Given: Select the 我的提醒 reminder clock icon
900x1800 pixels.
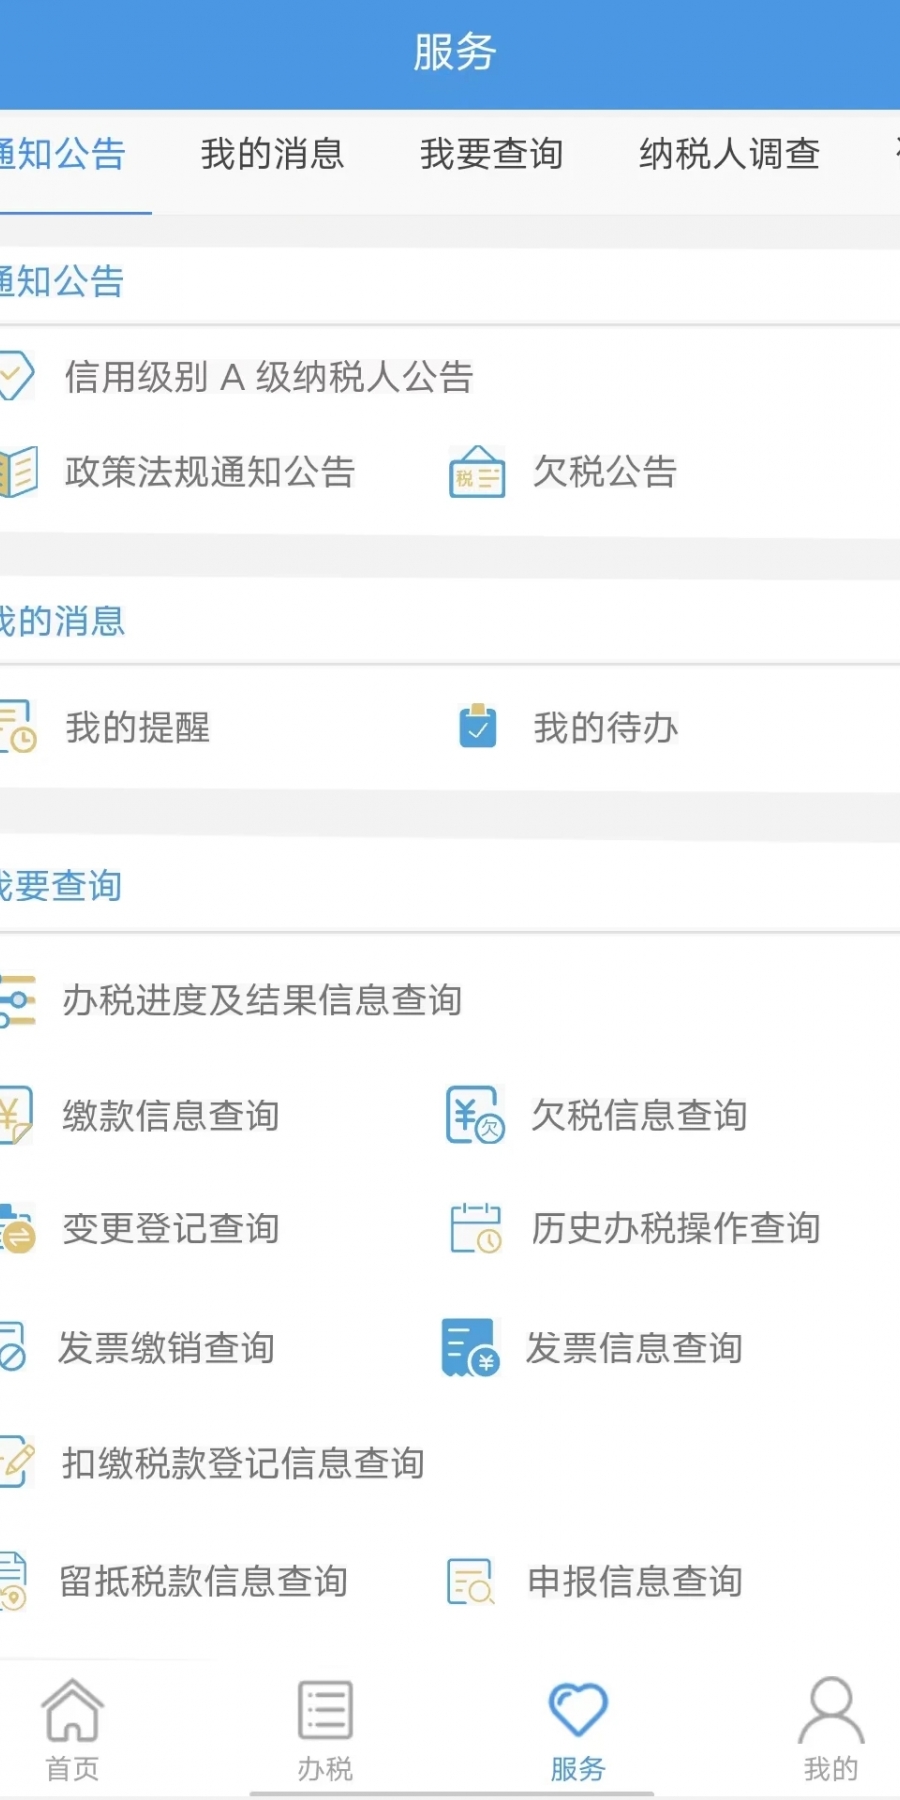Looking at the screenshot, I should (x=18, y=728).
